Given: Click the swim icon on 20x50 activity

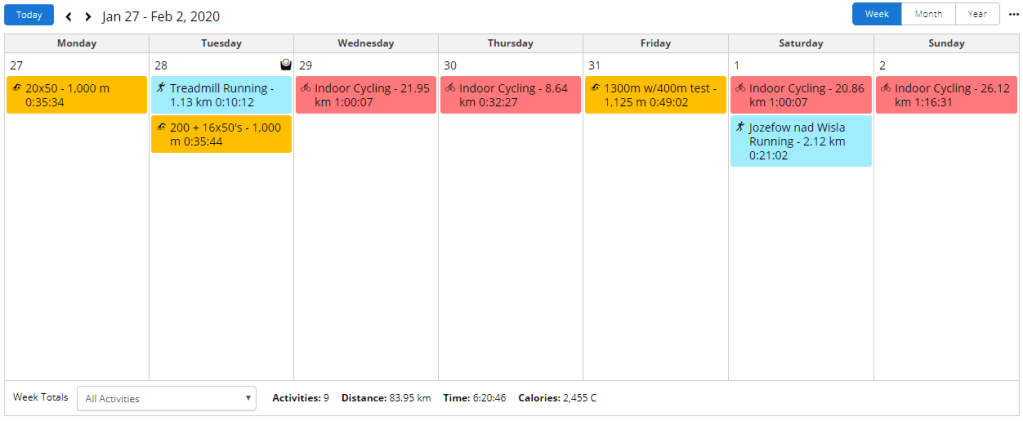Looking at the screenshot, I should pyautogui.click(x=17, y=88).
